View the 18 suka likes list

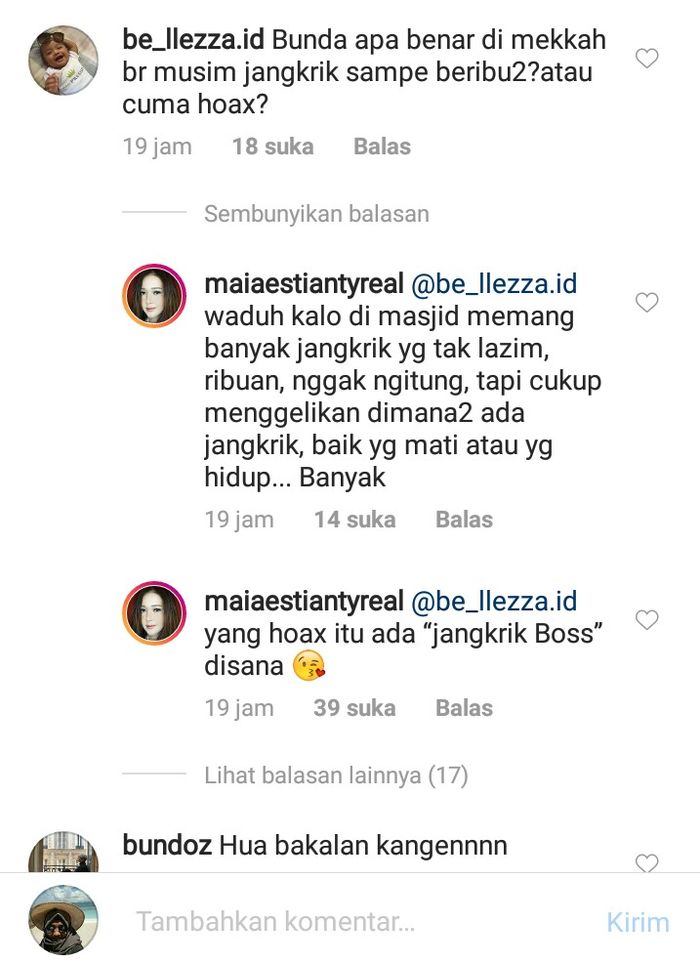coord(273,147)
